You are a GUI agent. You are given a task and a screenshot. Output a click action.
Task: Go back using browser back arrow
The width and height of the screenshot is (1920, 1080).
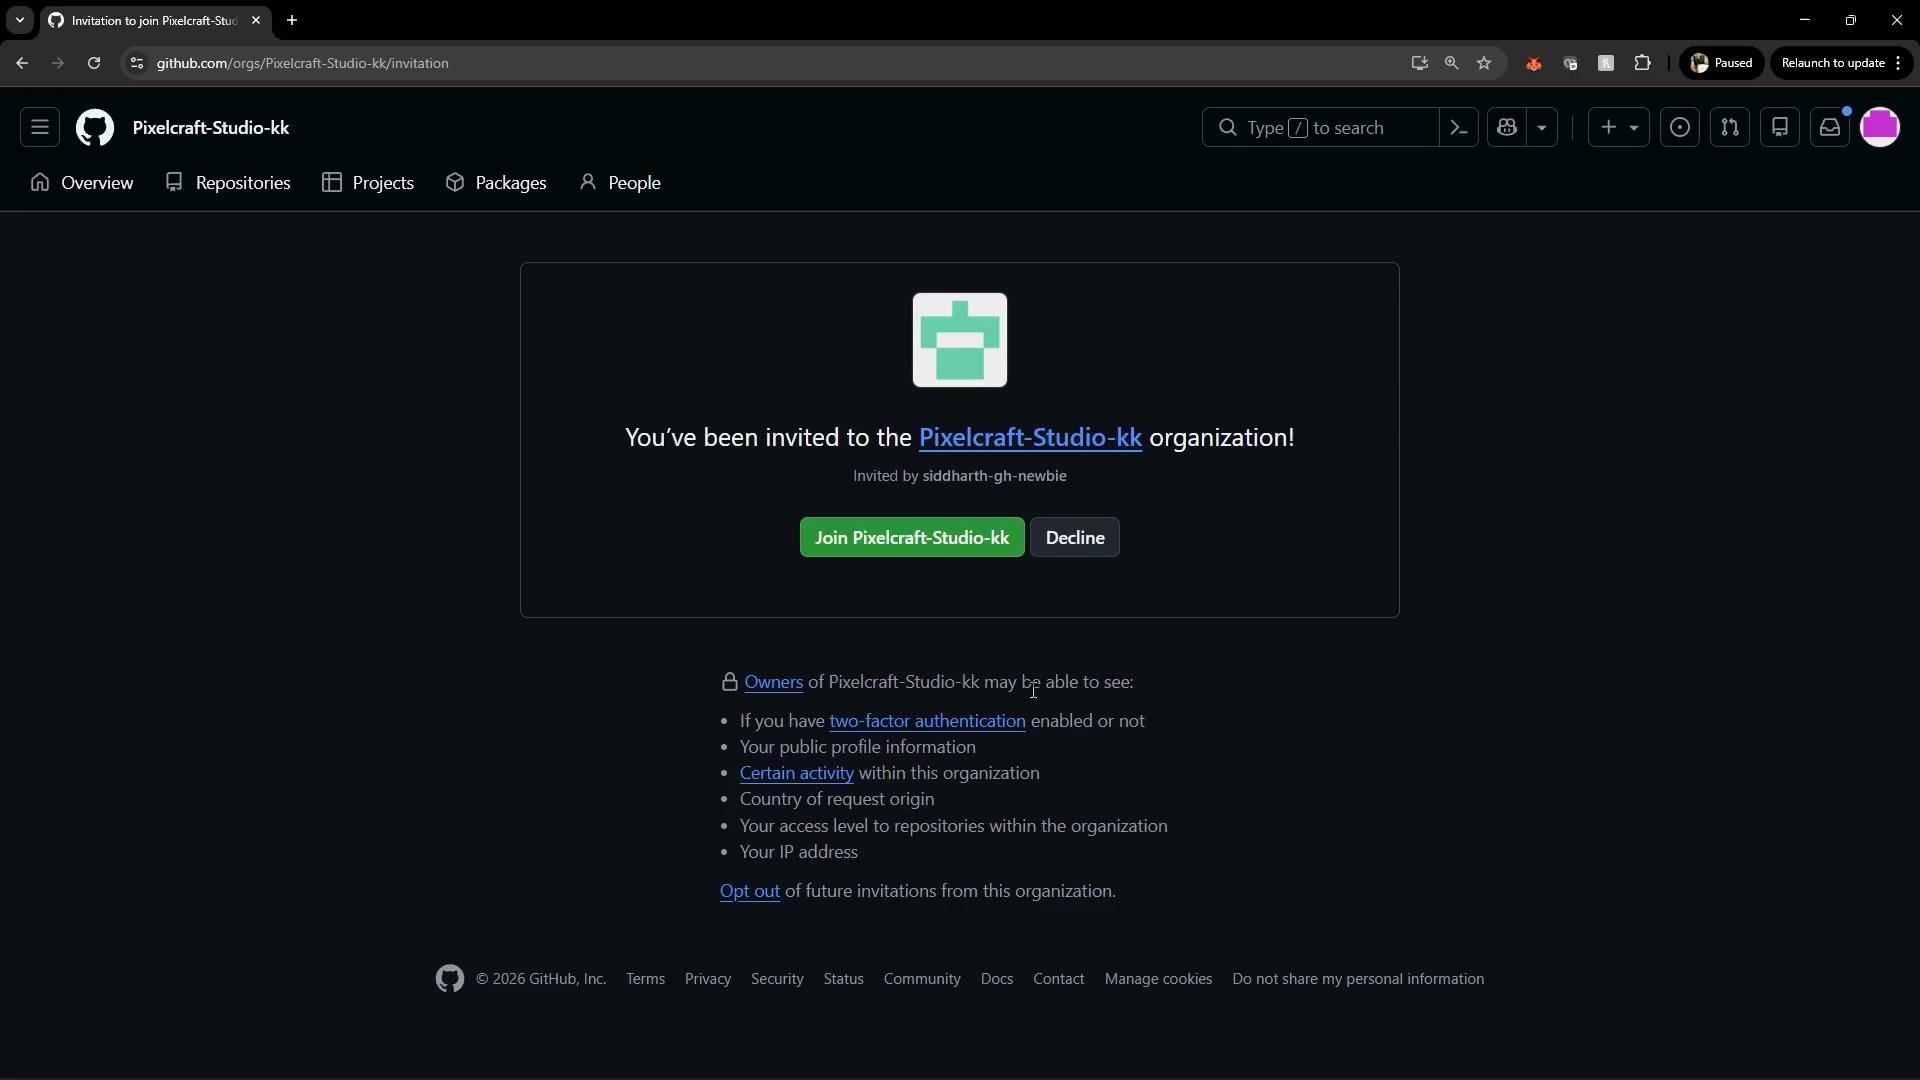[x=22, y=63]
